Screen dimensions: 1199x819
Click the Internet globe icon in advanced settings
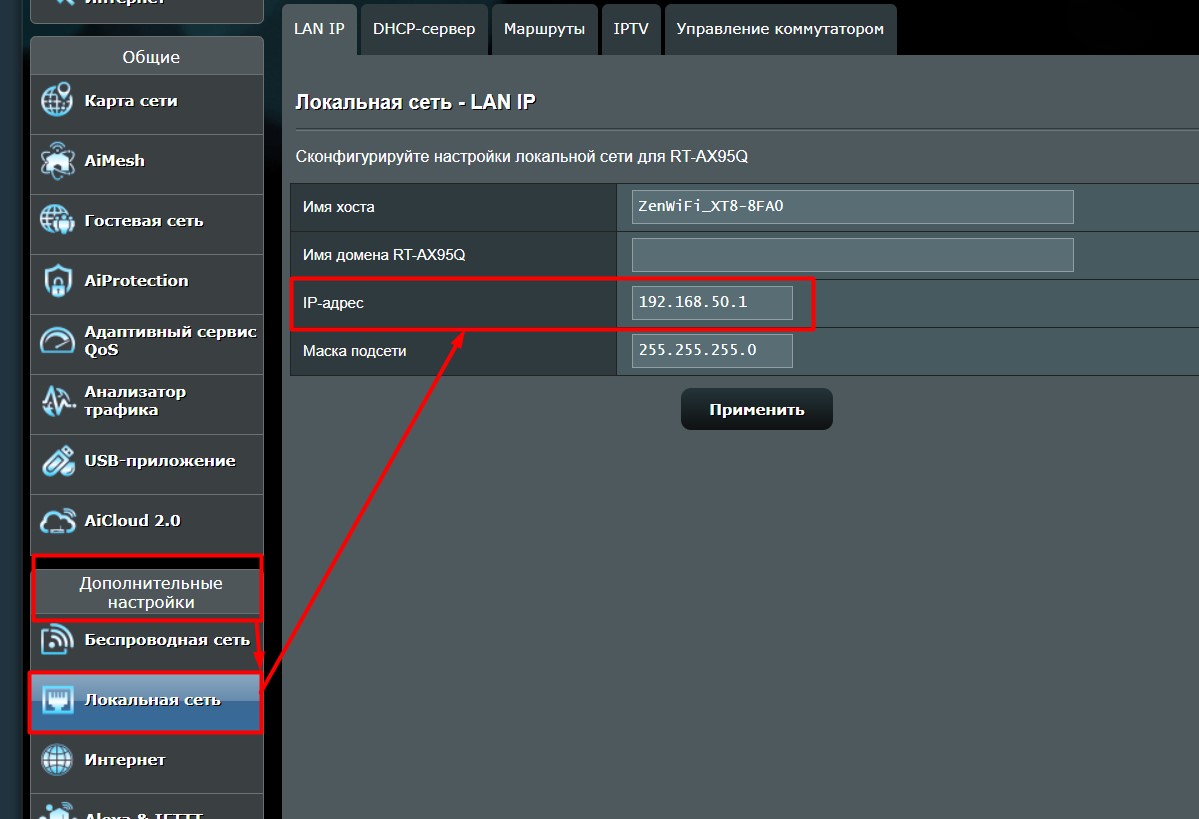tap(57, 759)
